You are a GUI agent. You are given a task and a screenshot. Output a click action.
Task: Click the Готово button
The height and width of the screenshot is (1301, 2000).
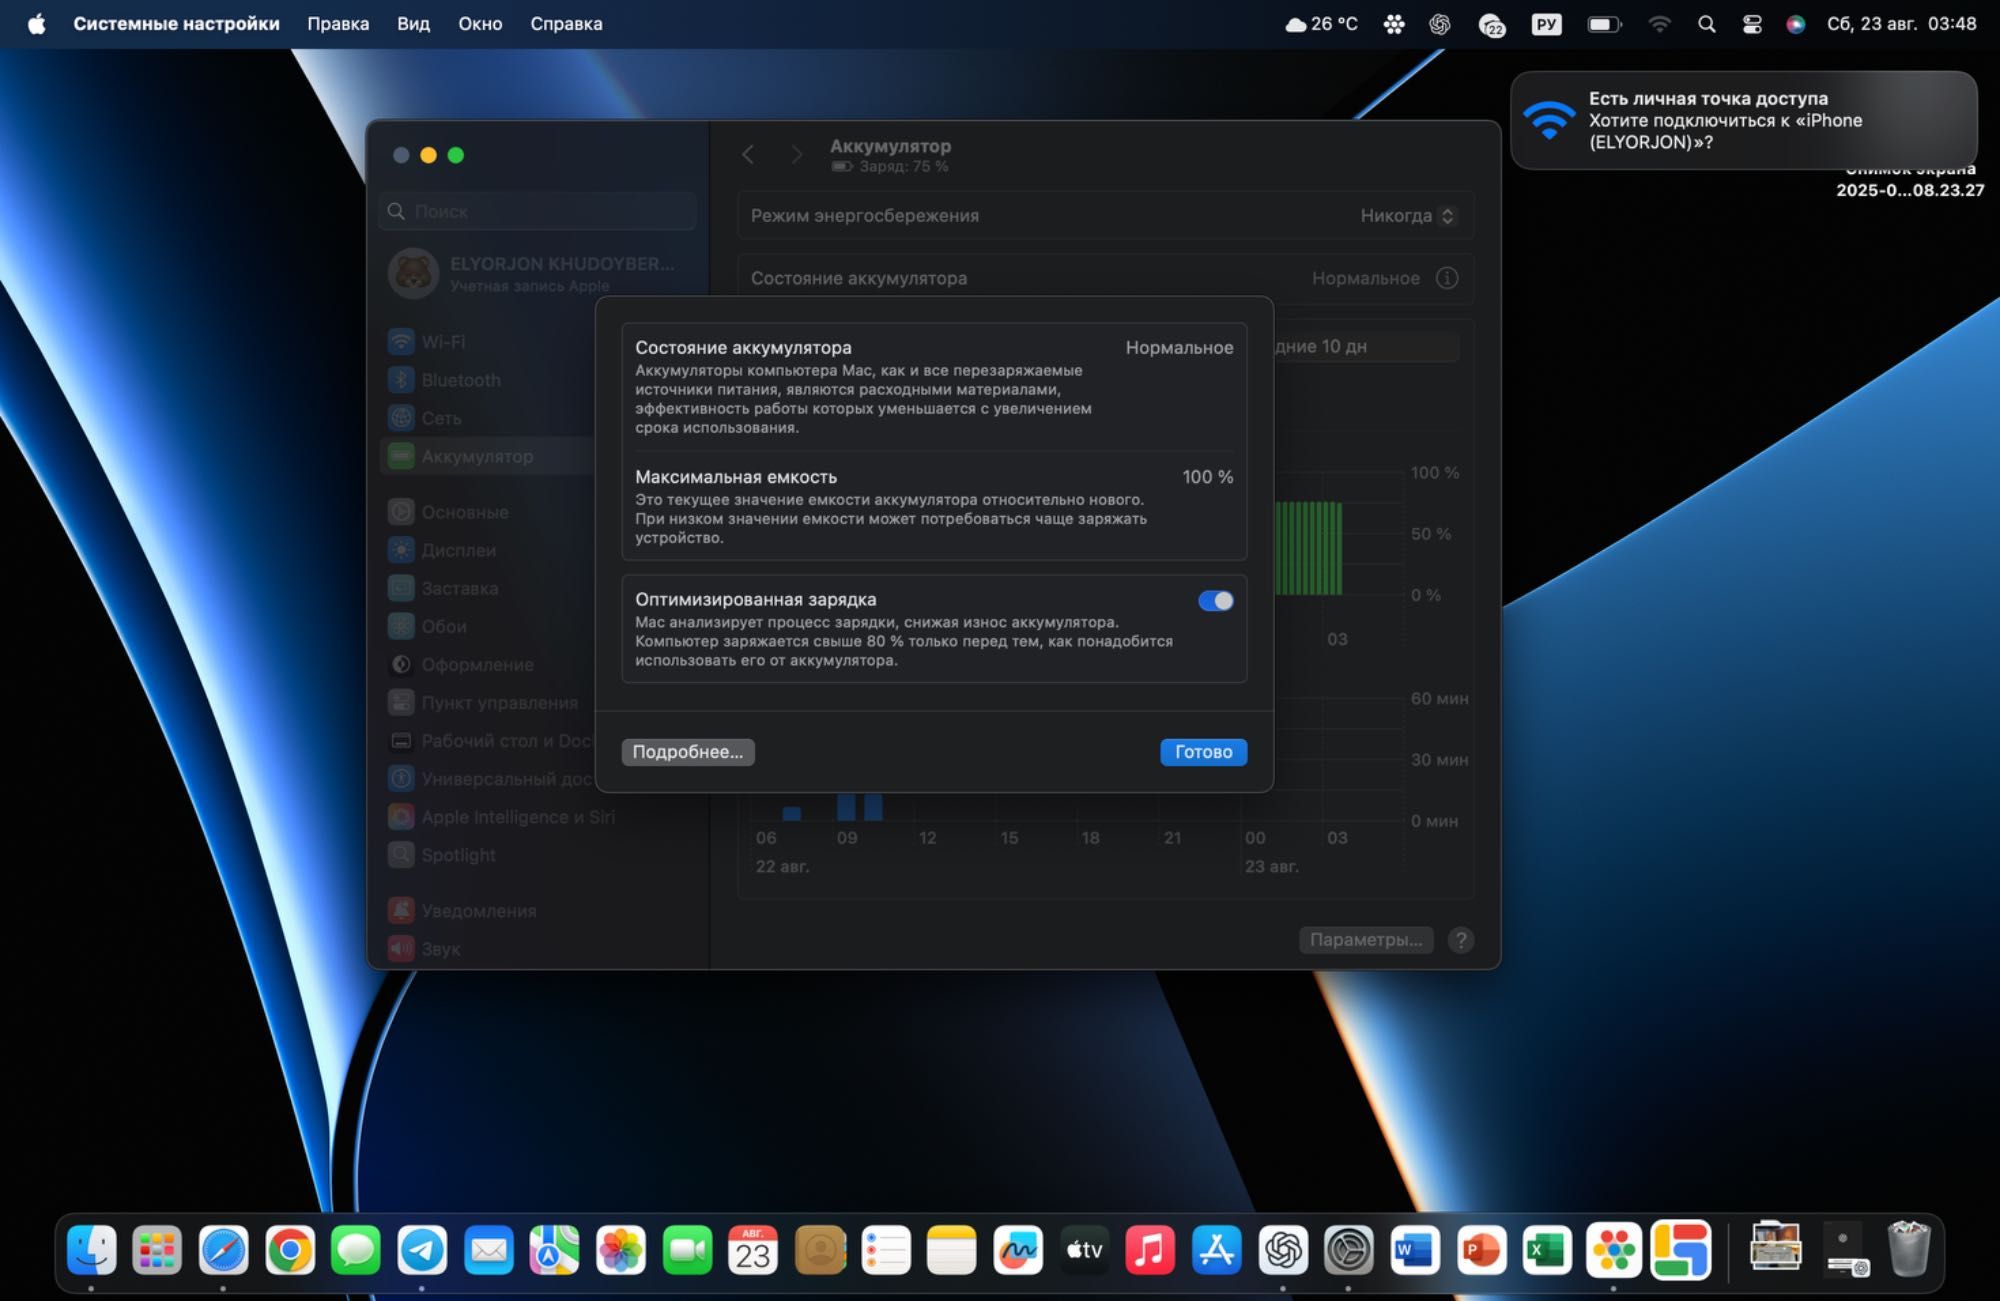pos(1203,752)
